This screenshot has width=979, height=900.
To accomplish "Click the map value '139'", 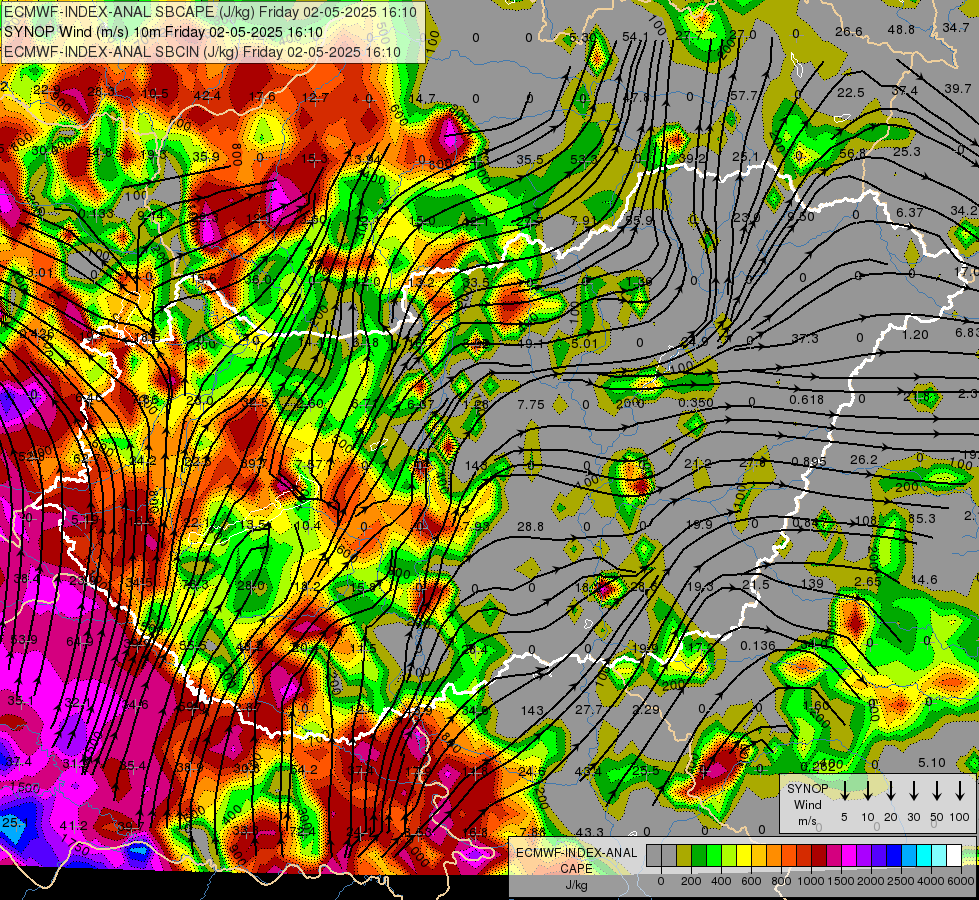I will coord(812,583).
